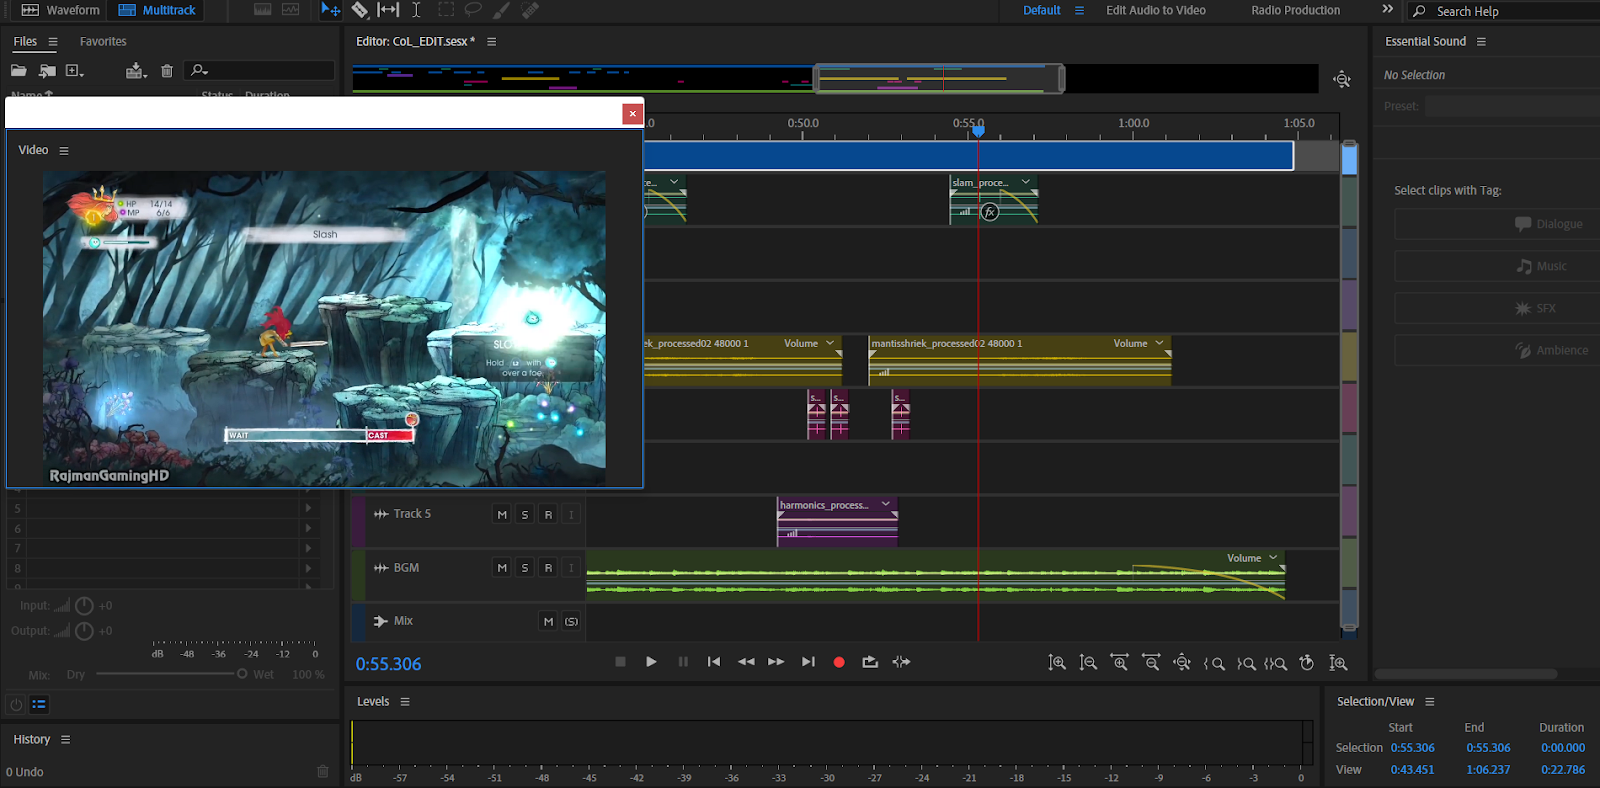Image resolution: width=1600 pixels, height=788 pixels.
Task: Select the Default workspace
Action: point(1041,10)
